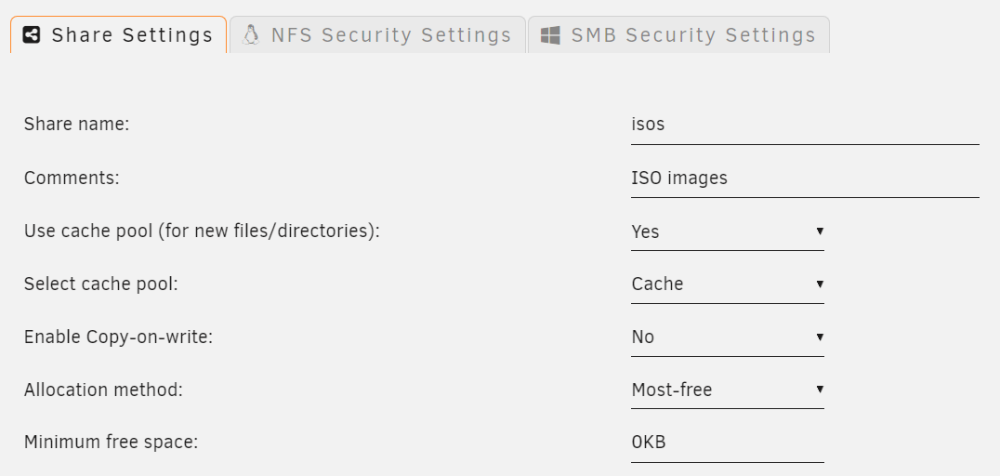
Task: Switch to the NFS Security Settings tab
Action: tap(378, 34)
